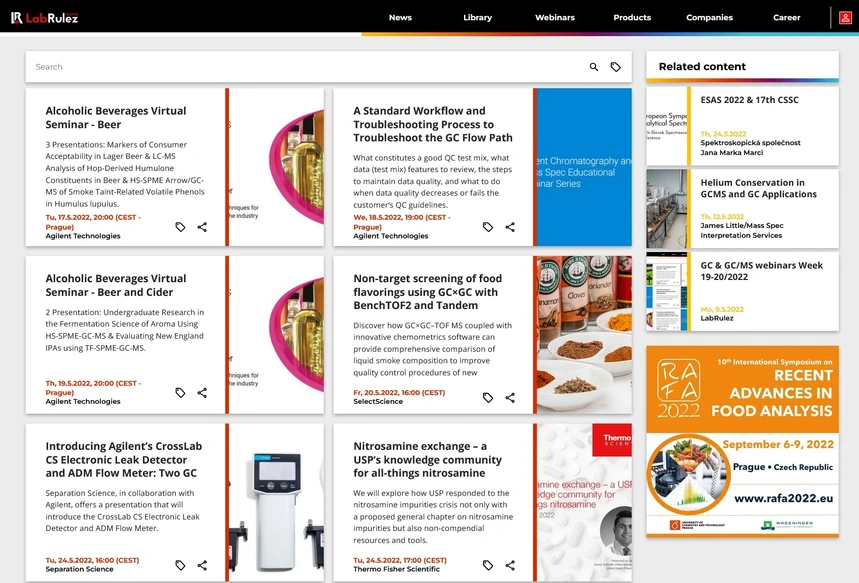Click Thermo Fisher Scientific organizer name
Viewport: 859px width, 583px height.
(396, 569)
